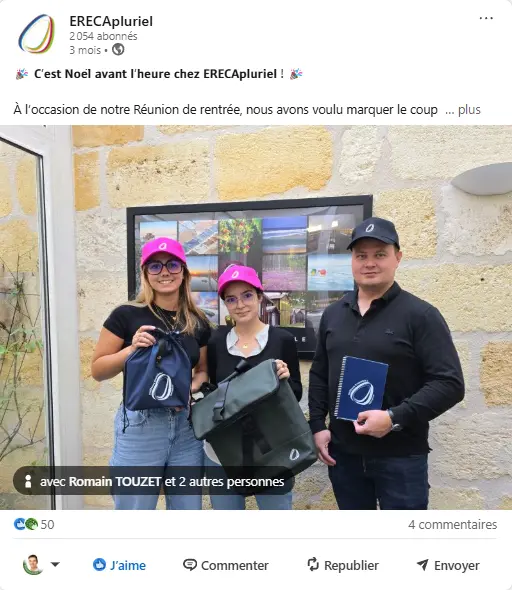Click the speech bubble Commenter icon
Screen dimensions: 512x590
pos(190,565)
